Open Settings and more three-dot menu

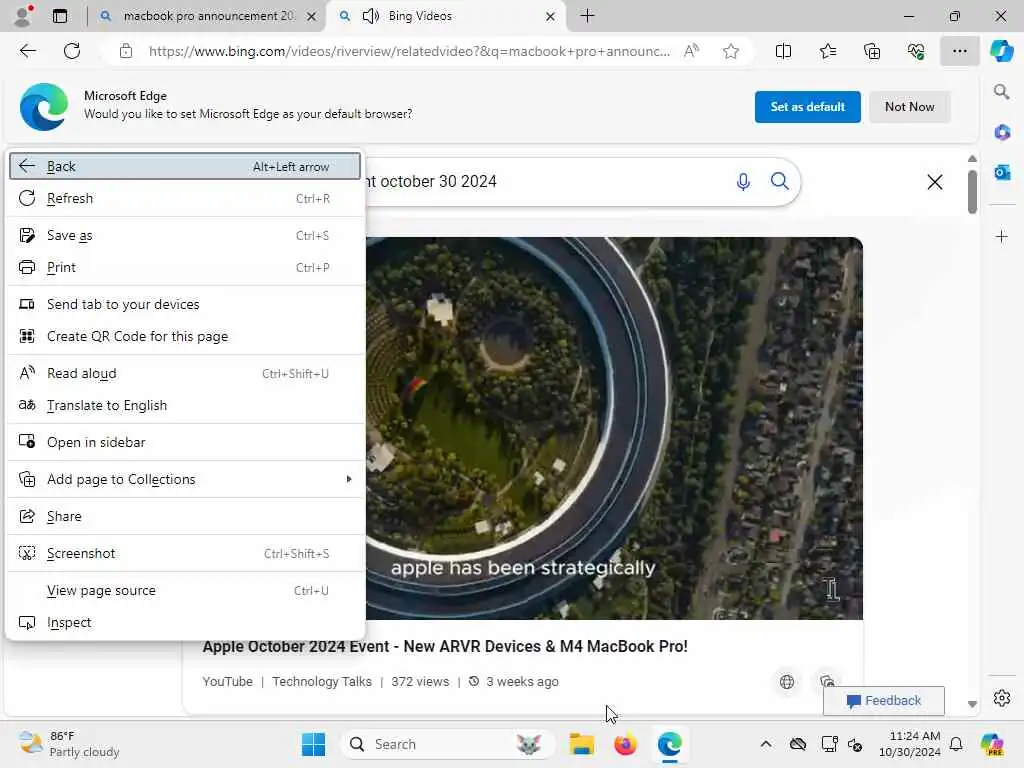[x=959, y=51]
